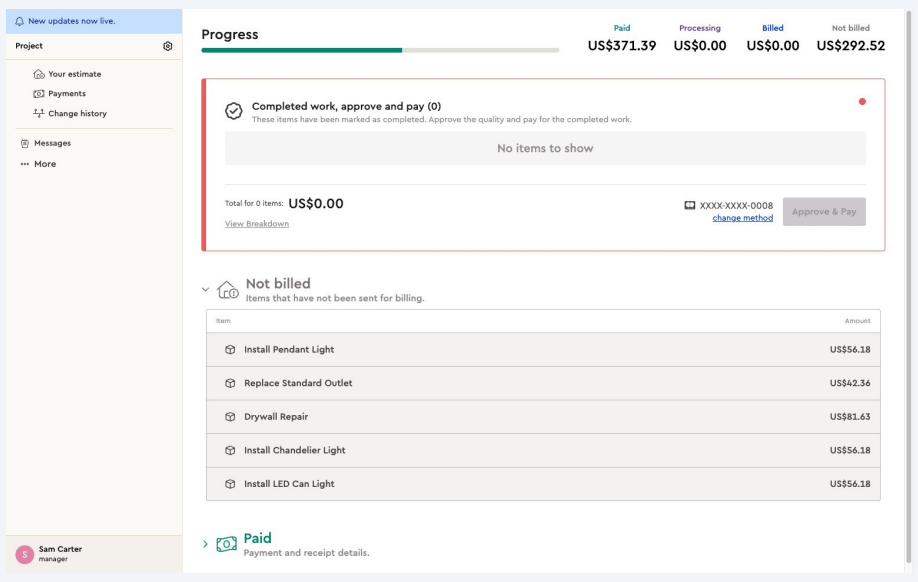Expand the Paid section chevron
This screenshot has height=582, width=918.
(206, 544)
